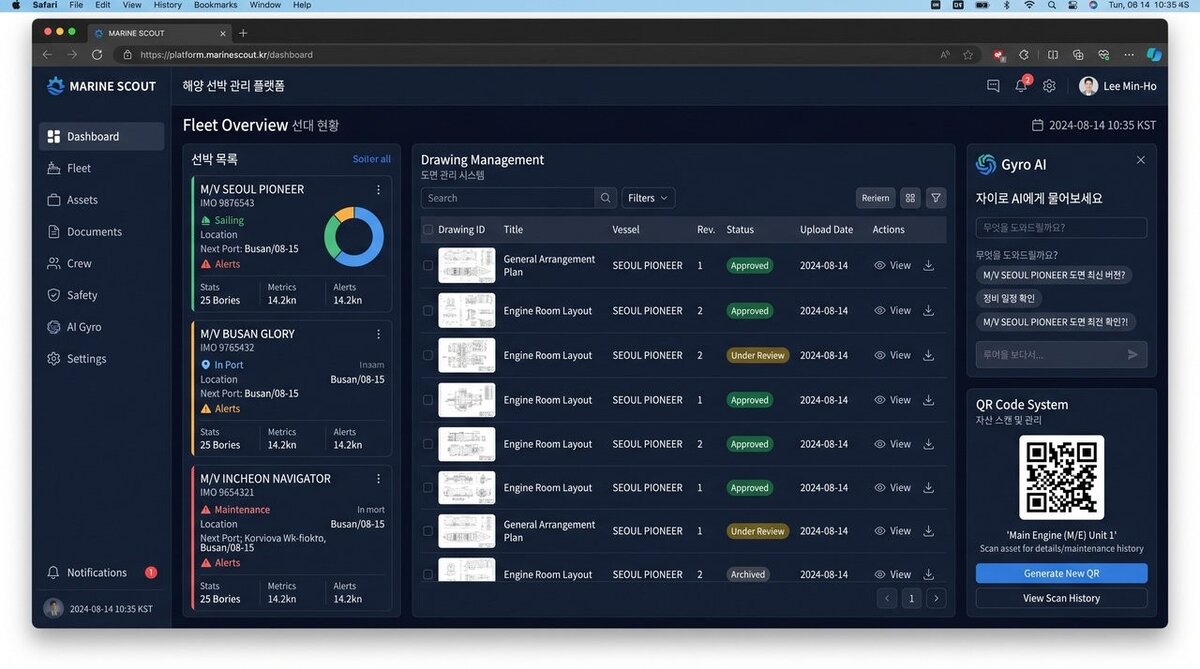Open the header settings gear icon
1200x669 pixels.
click(x=1049, y=86)
